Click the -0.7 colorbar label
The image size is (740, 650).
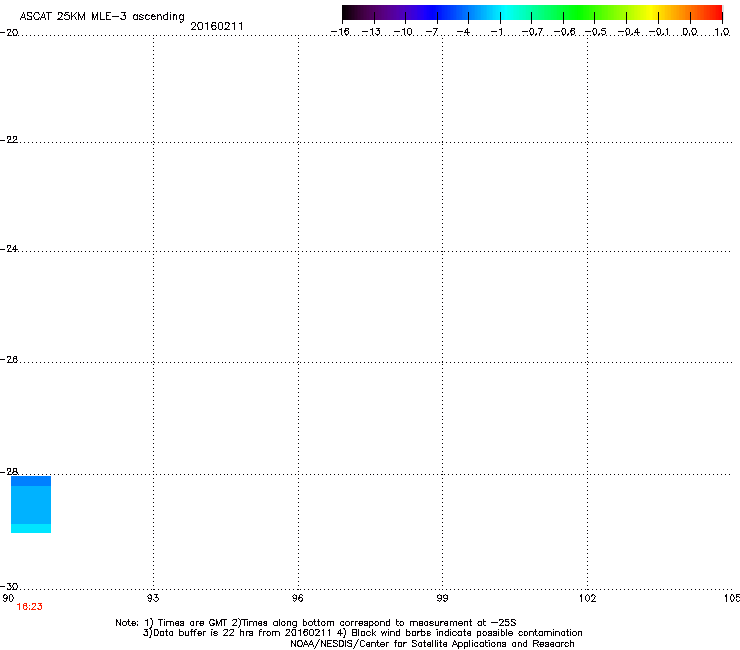point(532,32)
